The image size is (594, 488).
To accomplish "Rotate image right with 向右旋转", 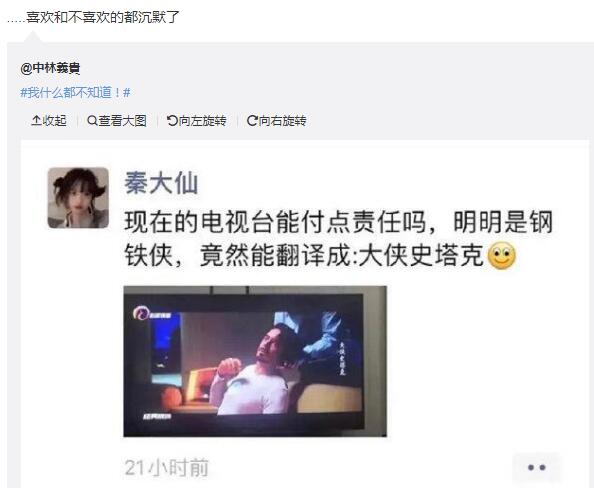I will coord(277,121).
